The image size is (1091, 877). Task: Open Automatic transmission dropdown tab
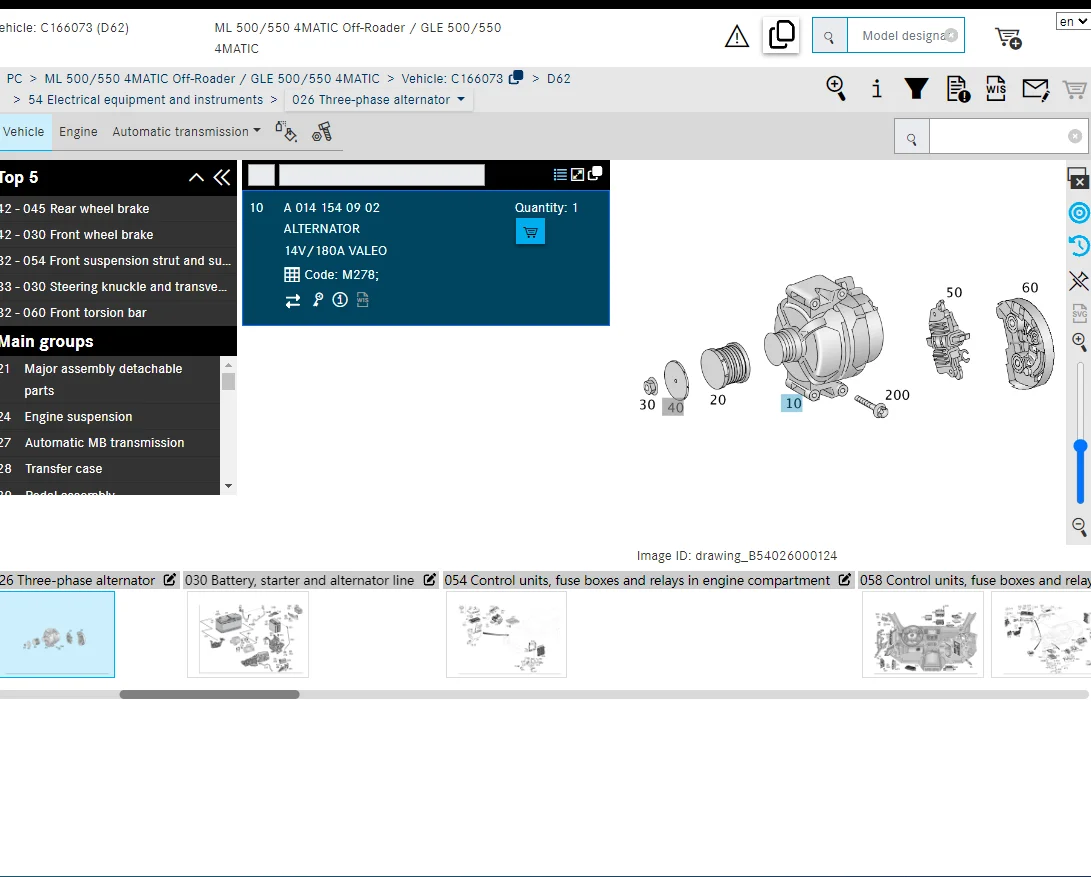click(x=186, y=132)
